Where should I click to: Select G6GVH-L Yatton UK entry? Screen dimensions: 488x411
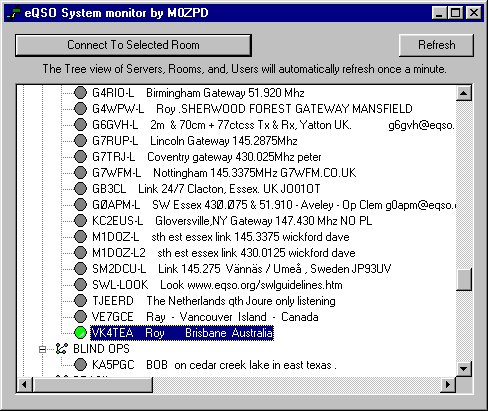[x=273, y=124]
